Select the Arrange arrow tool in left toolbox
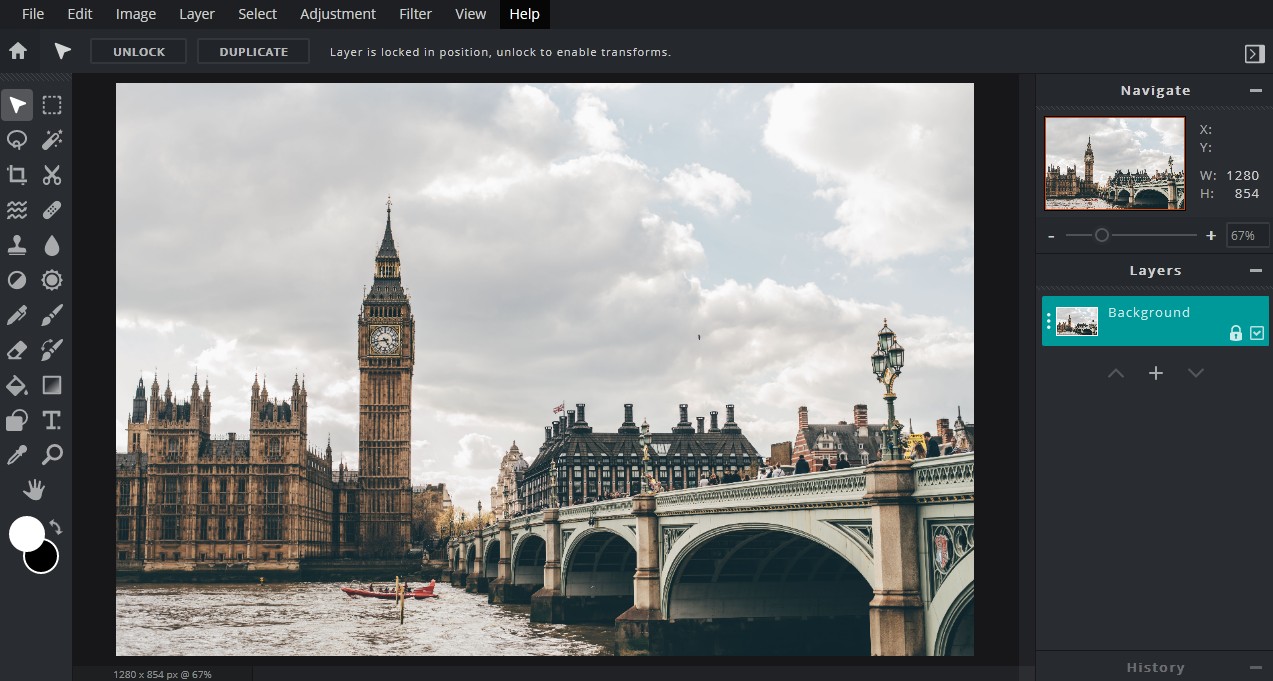1273x681 pixels. [17, 105]
